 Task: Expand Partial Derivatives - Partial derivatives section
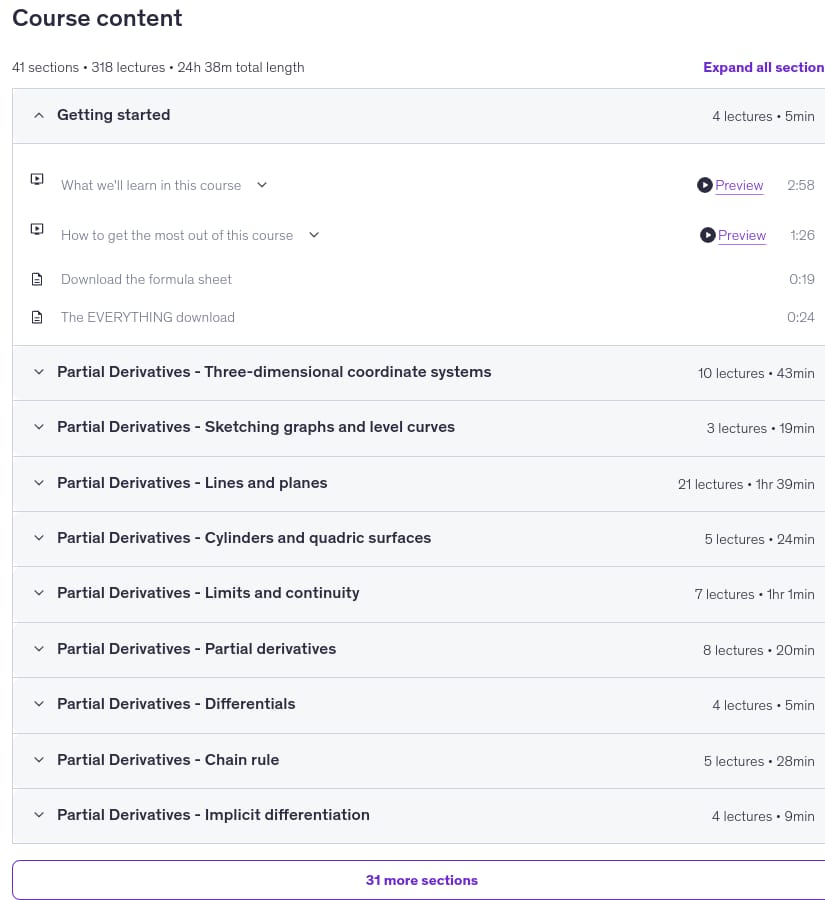(419, 650)
